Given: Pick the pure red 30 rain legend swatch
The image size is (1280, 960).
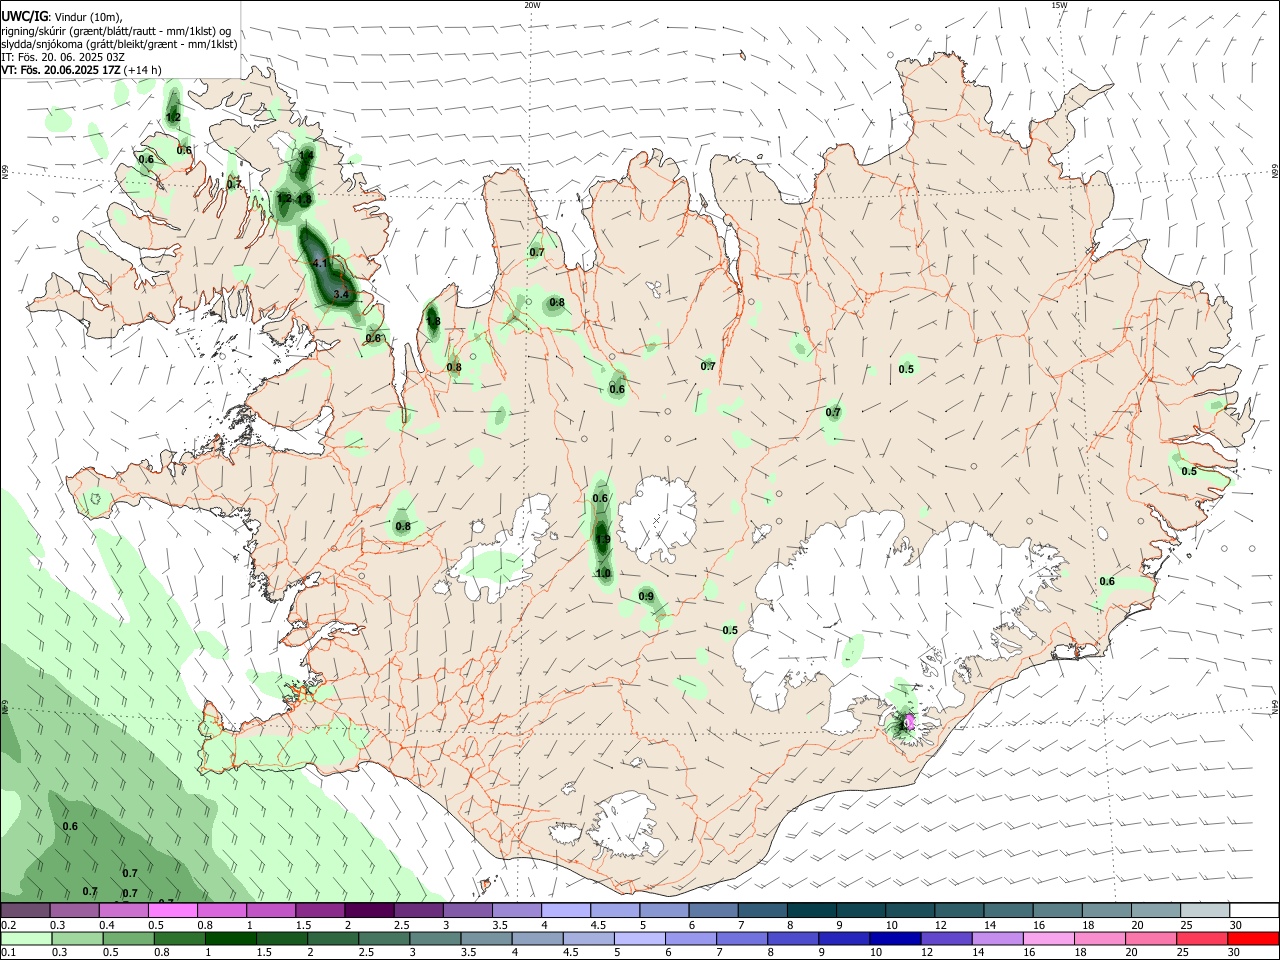Looking at the screenshot, I should point(1254,938).
